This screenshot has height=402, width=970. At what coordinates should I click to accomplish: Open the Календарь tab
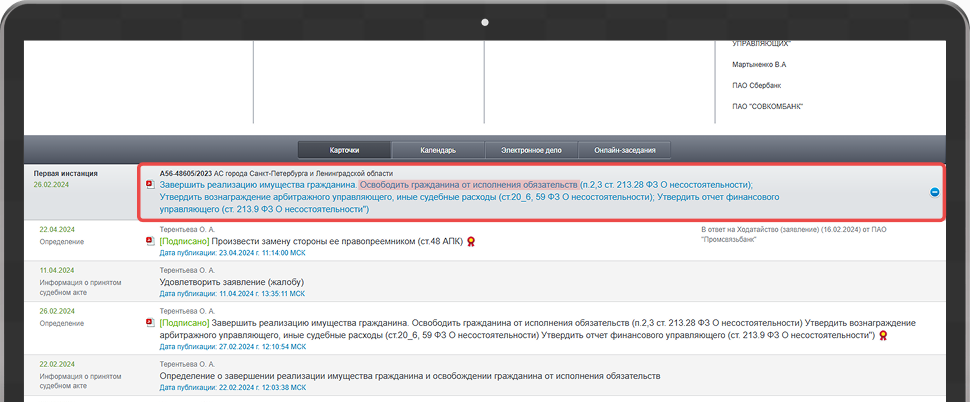(437, 150)
